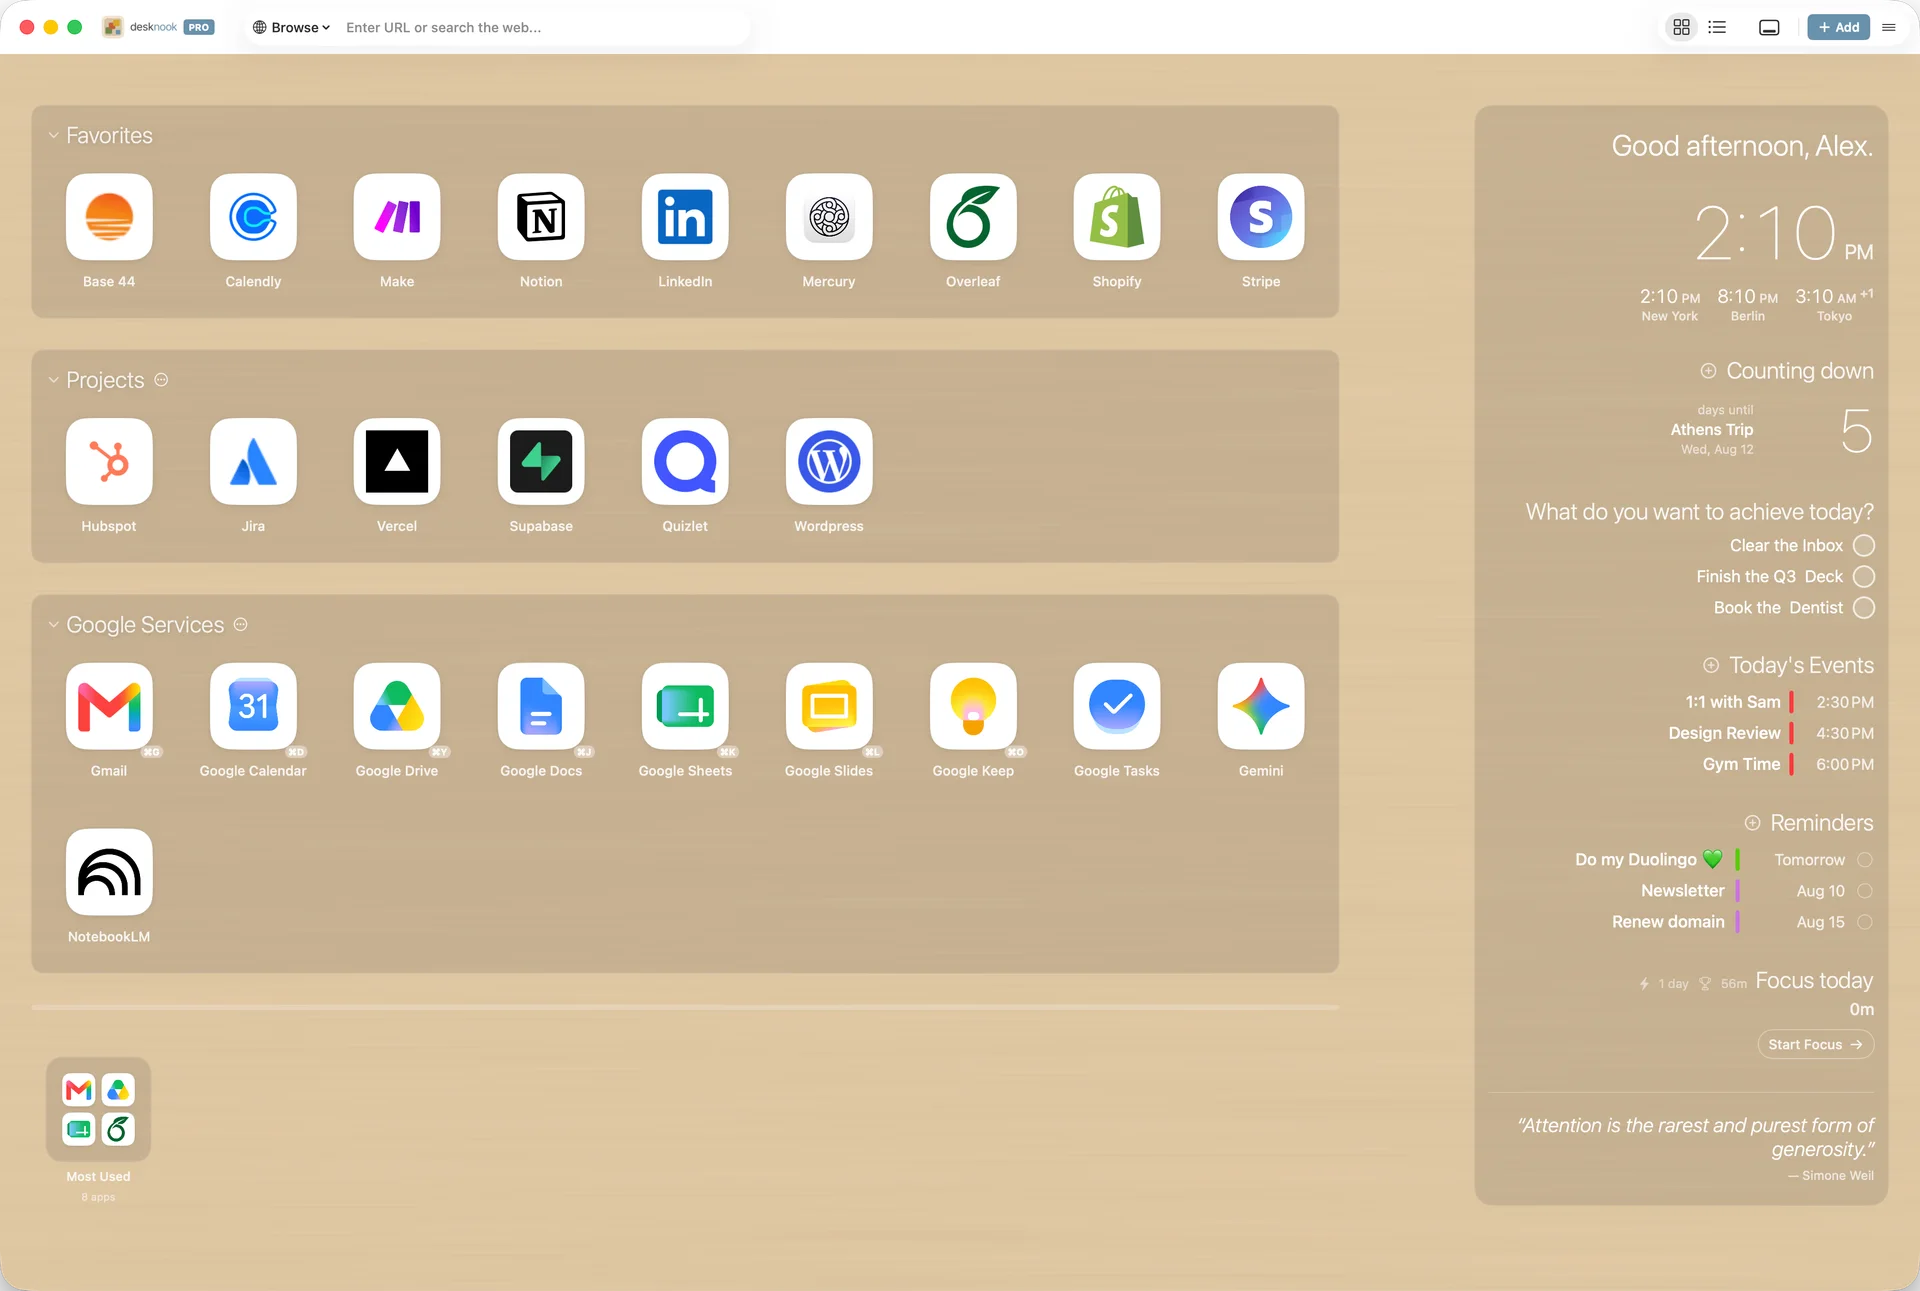This screenshot has height=1291, width=1920.
Task: Launch Google Sheets icon
Action: tap(685, 706)
